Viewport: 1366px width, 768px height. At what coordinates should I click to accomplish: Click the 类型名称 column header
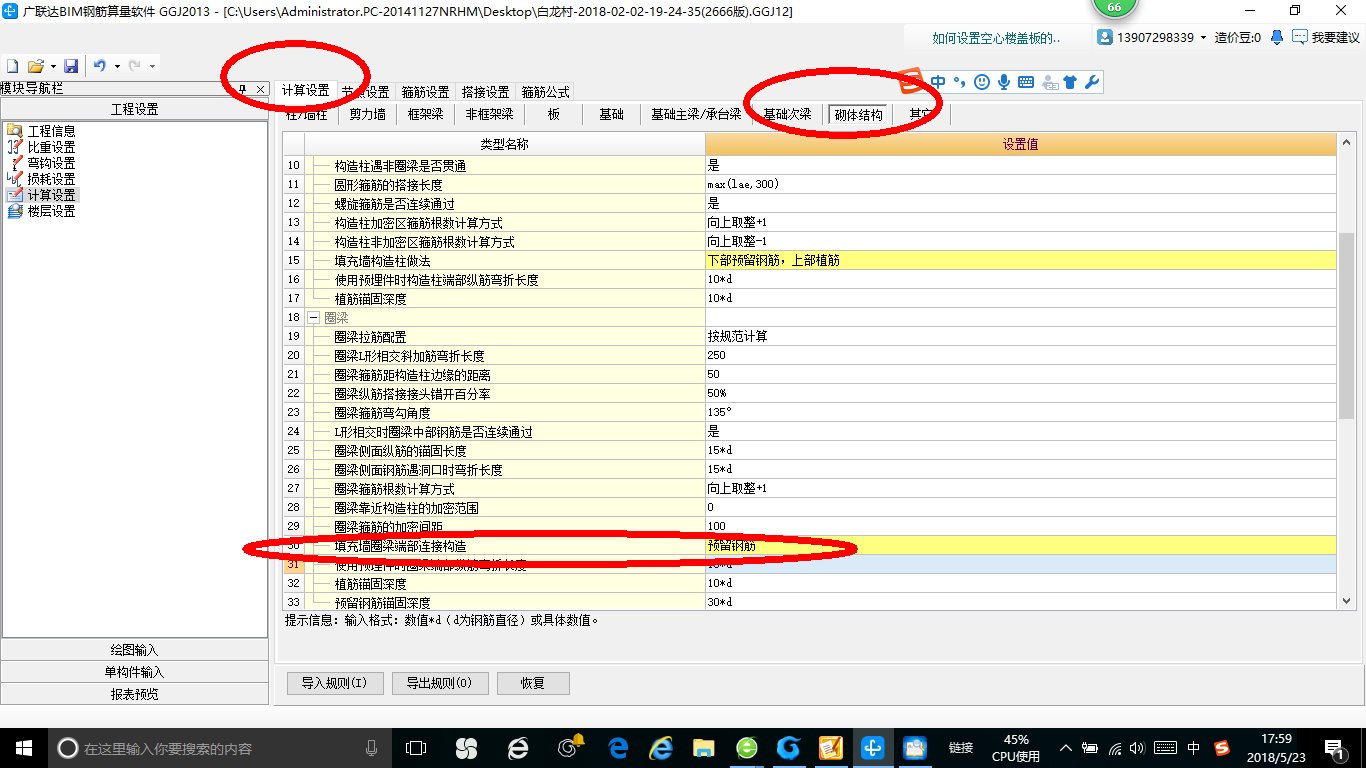[505, 144]
